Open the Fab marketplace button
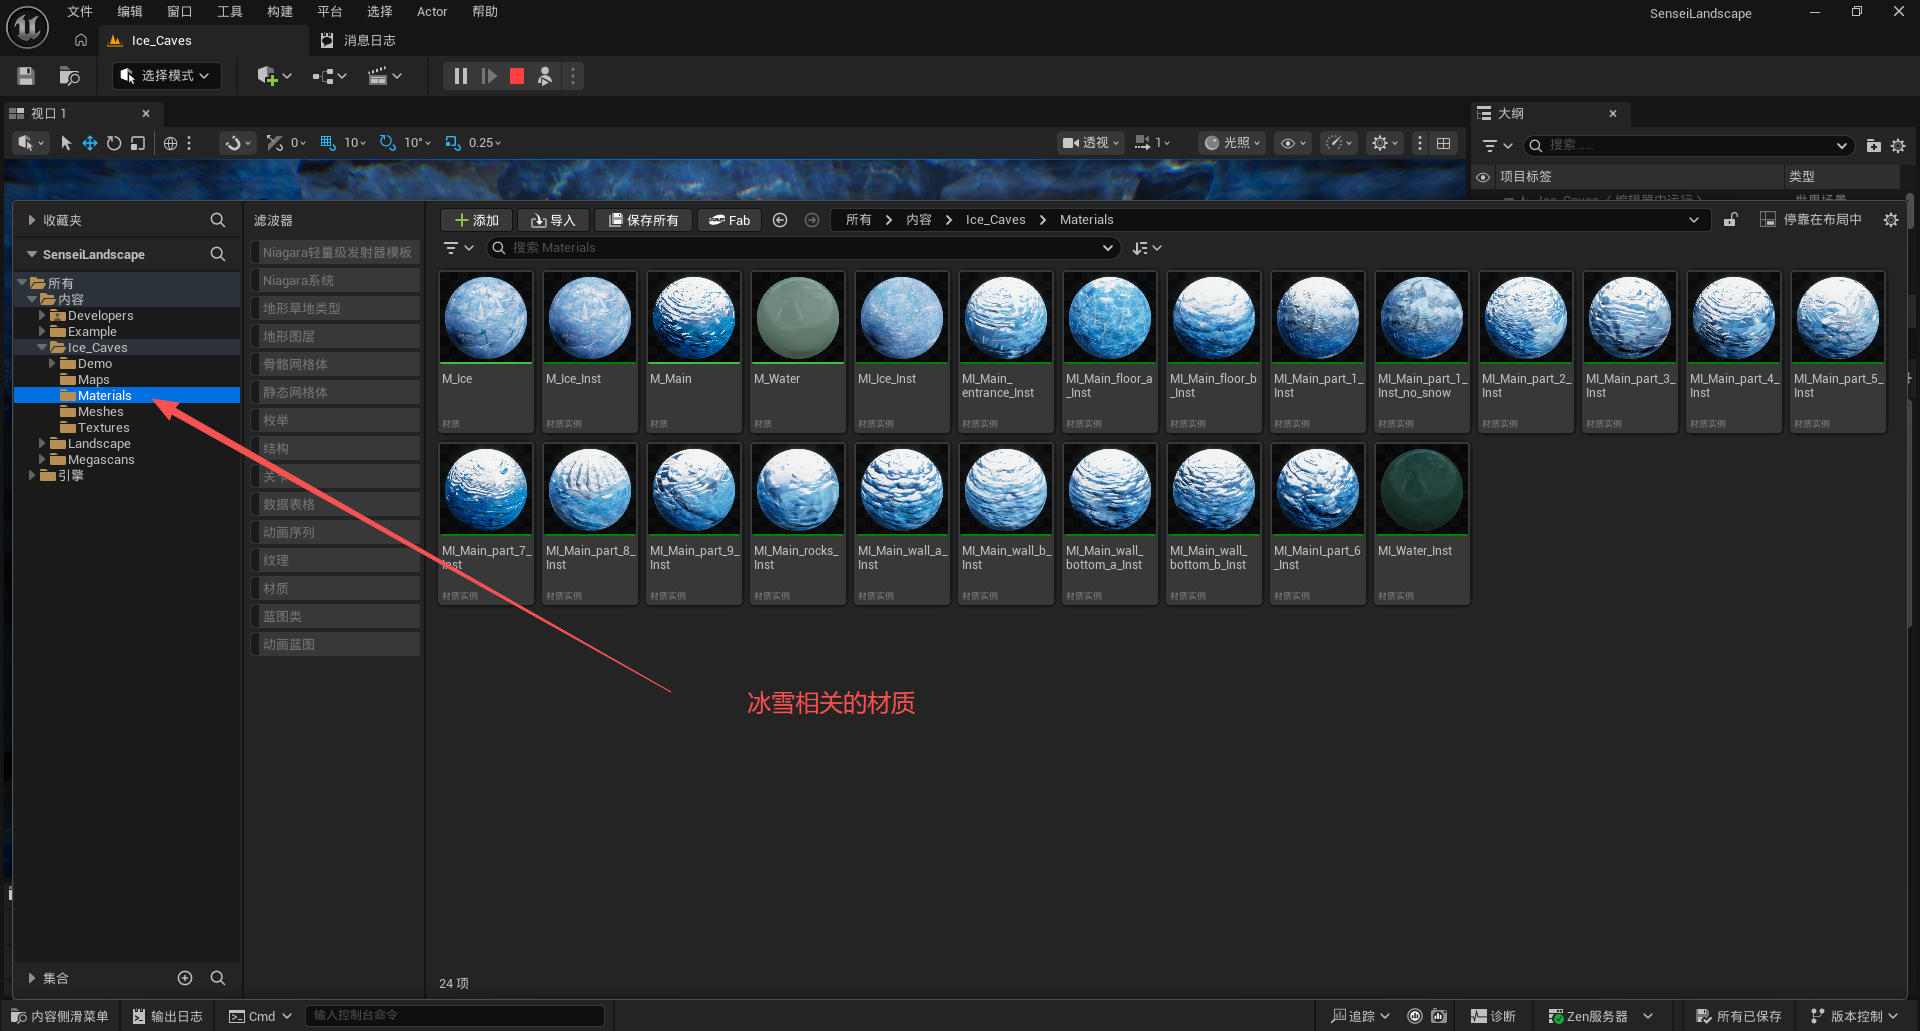 [730, 220]
